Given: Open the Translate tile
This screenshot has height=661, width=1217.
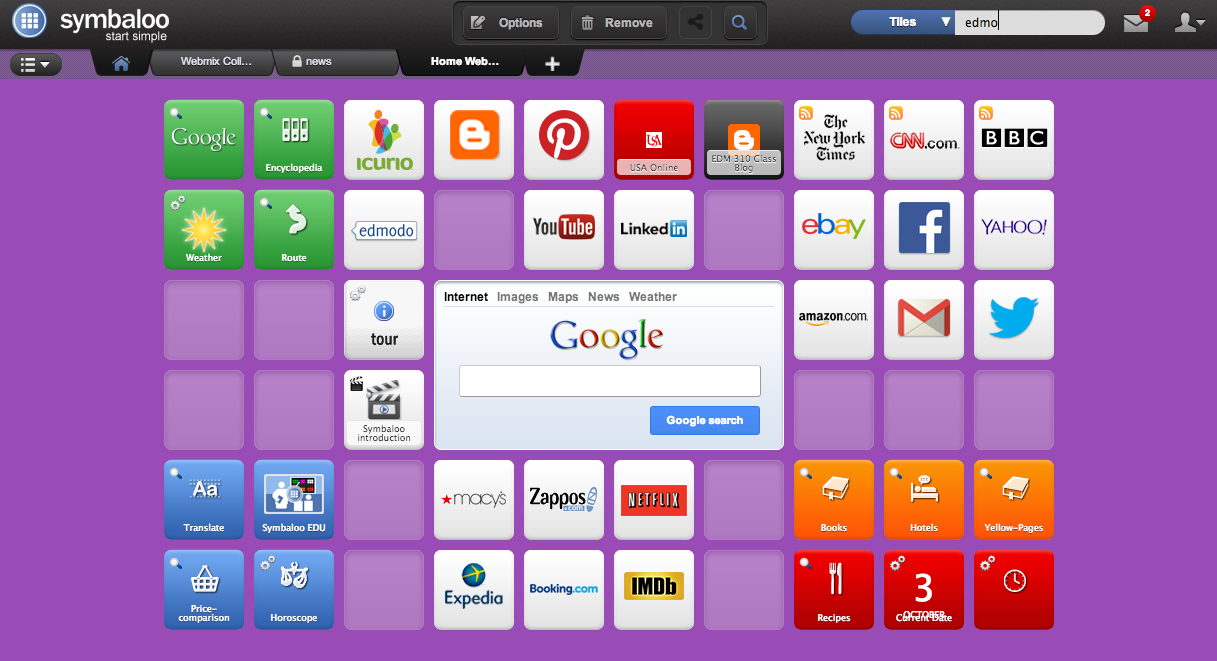Looking at the screenshot, I should [204, 500].
